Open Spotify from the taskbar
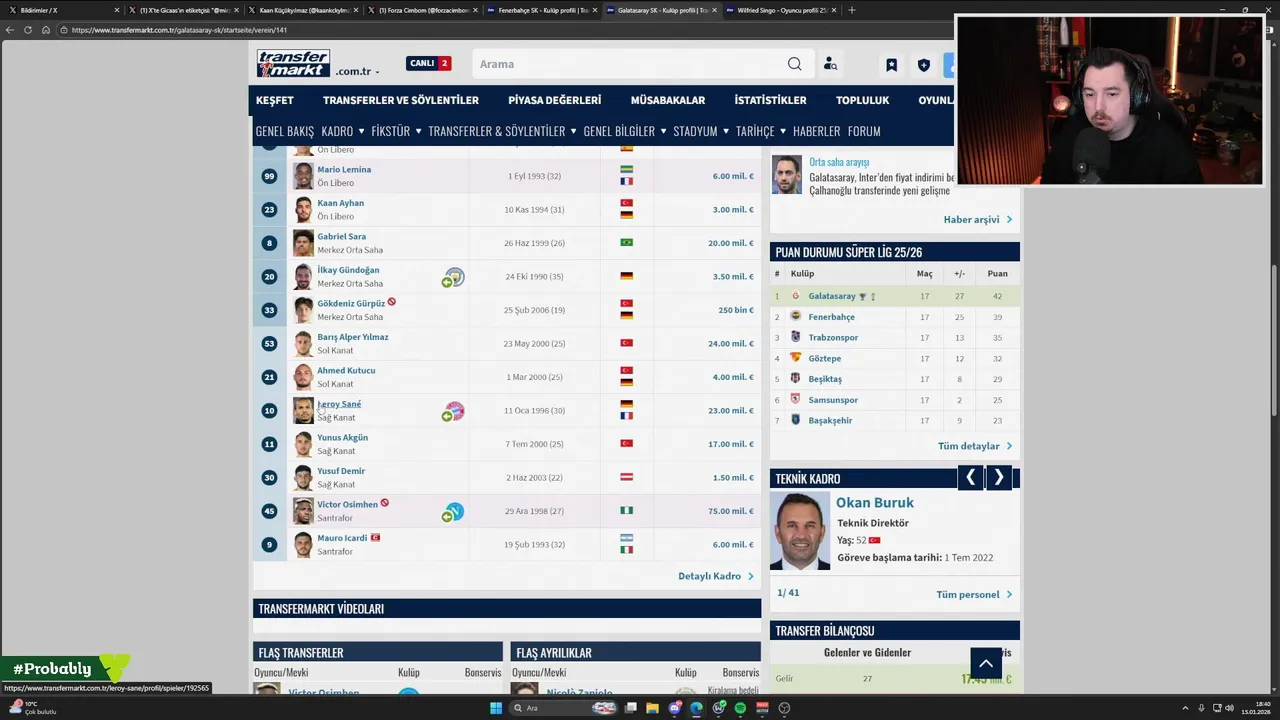The image size is (1280, 720). [x=740, y=708]
